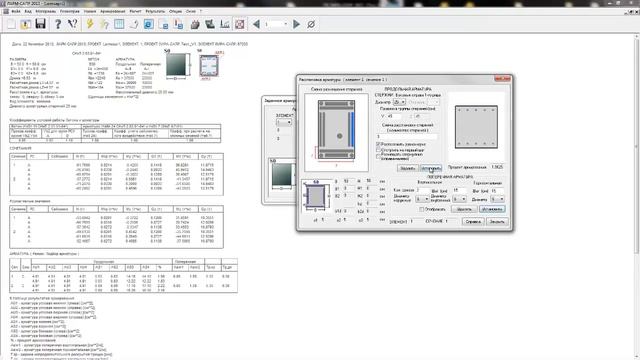640x360 pixels.
Task: Open the 'Файл' menu
Action: 16,11
